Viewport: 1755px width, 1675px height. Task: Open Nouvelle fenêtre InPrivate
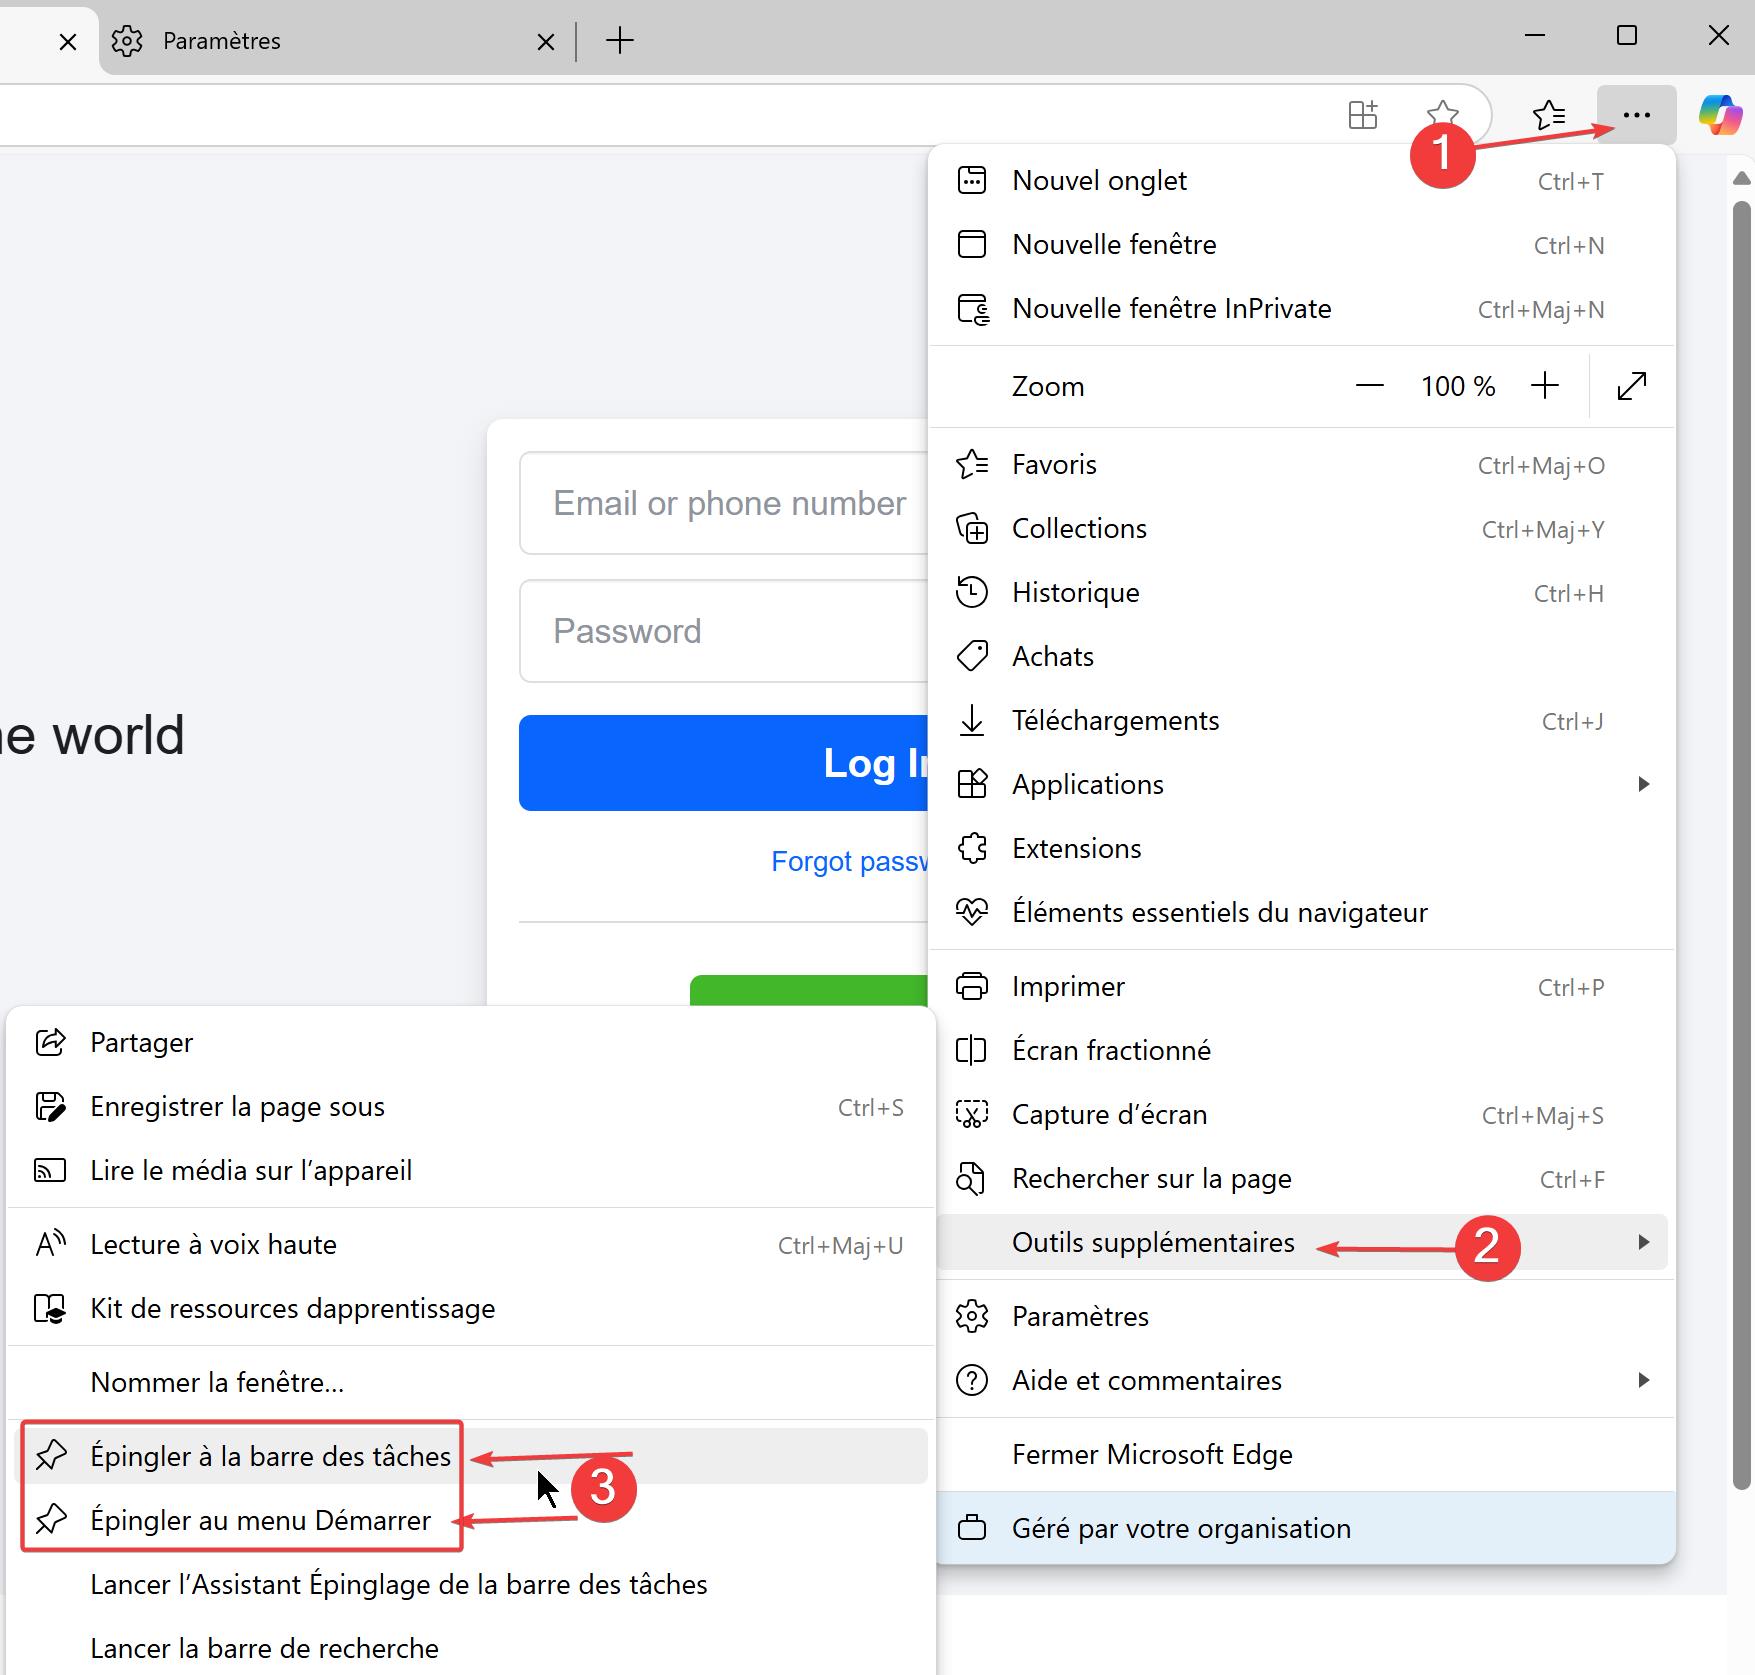click(x=1301, y=309)
